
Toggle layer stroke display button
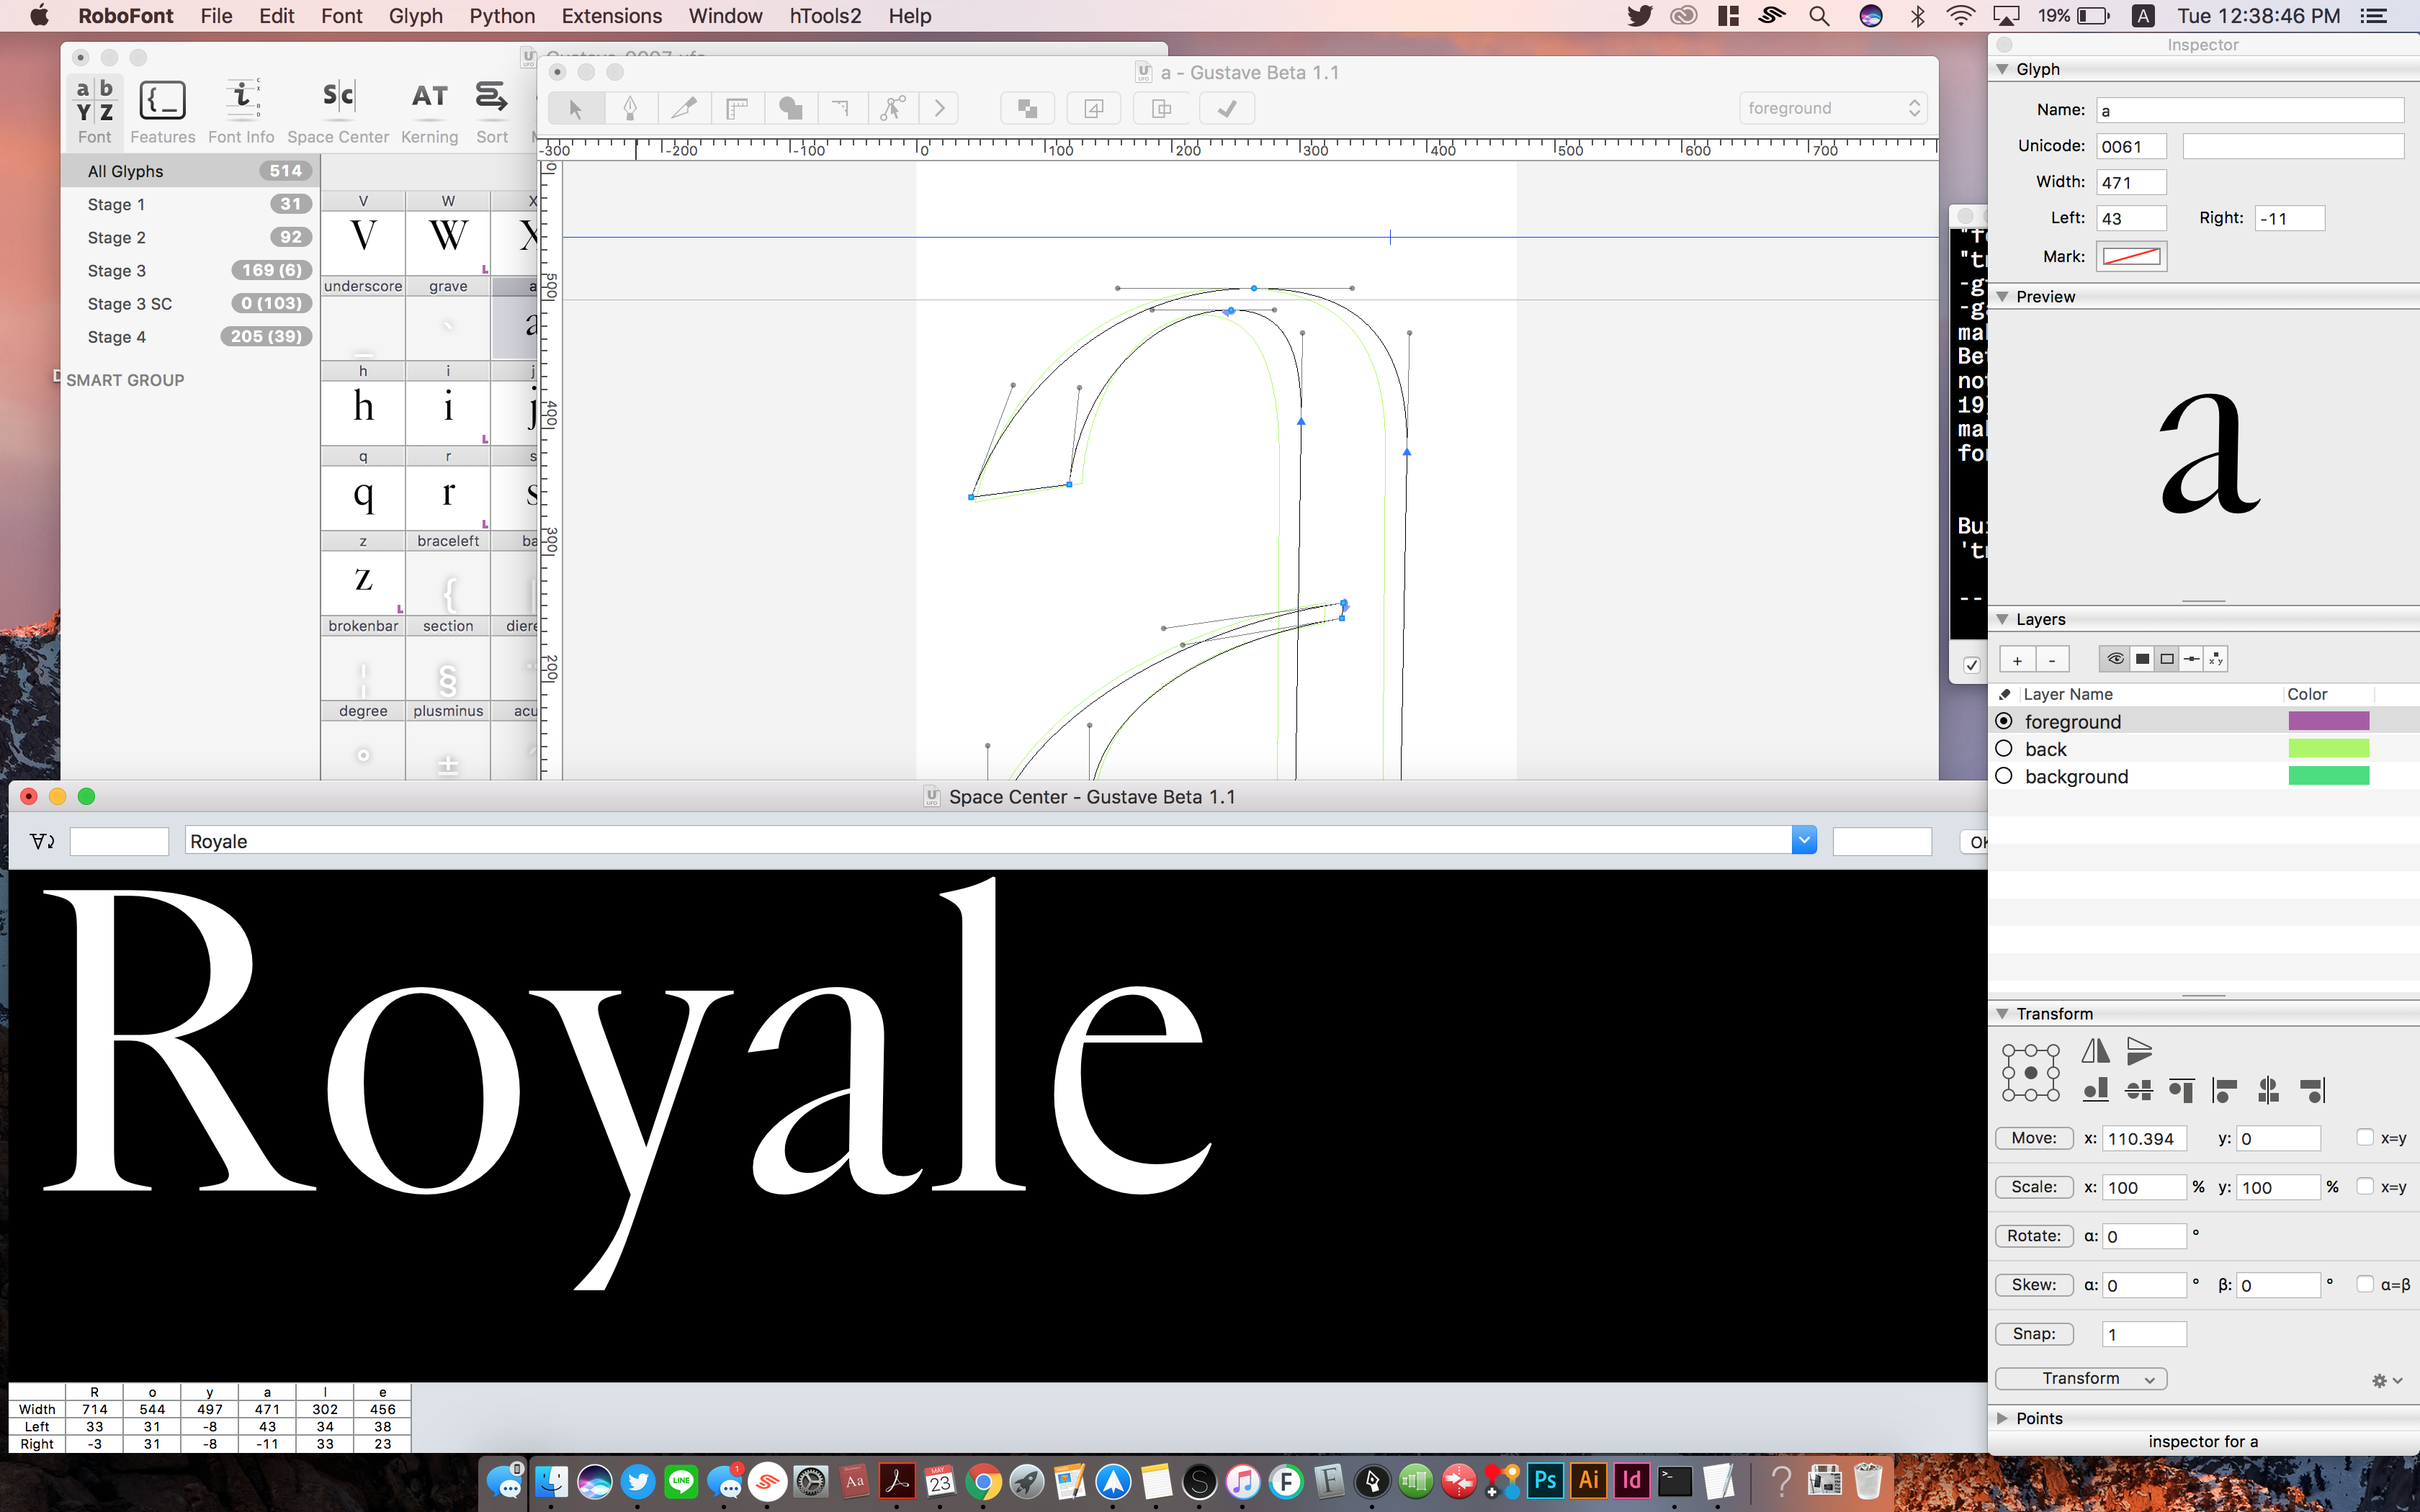point(2167,659)
